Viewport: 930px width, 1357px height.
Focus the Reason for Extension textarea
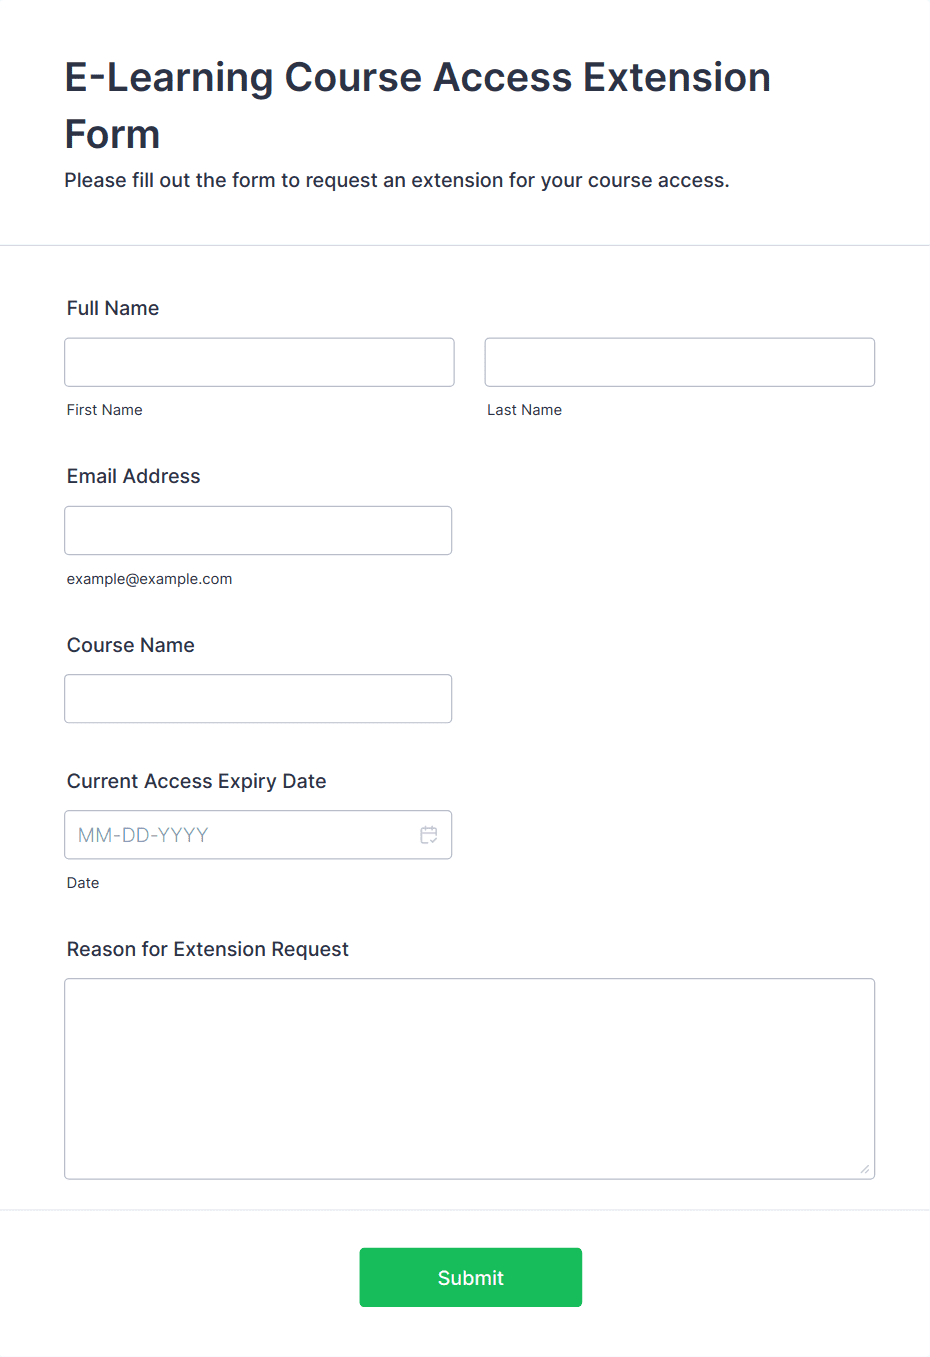tap(470, 1078)
